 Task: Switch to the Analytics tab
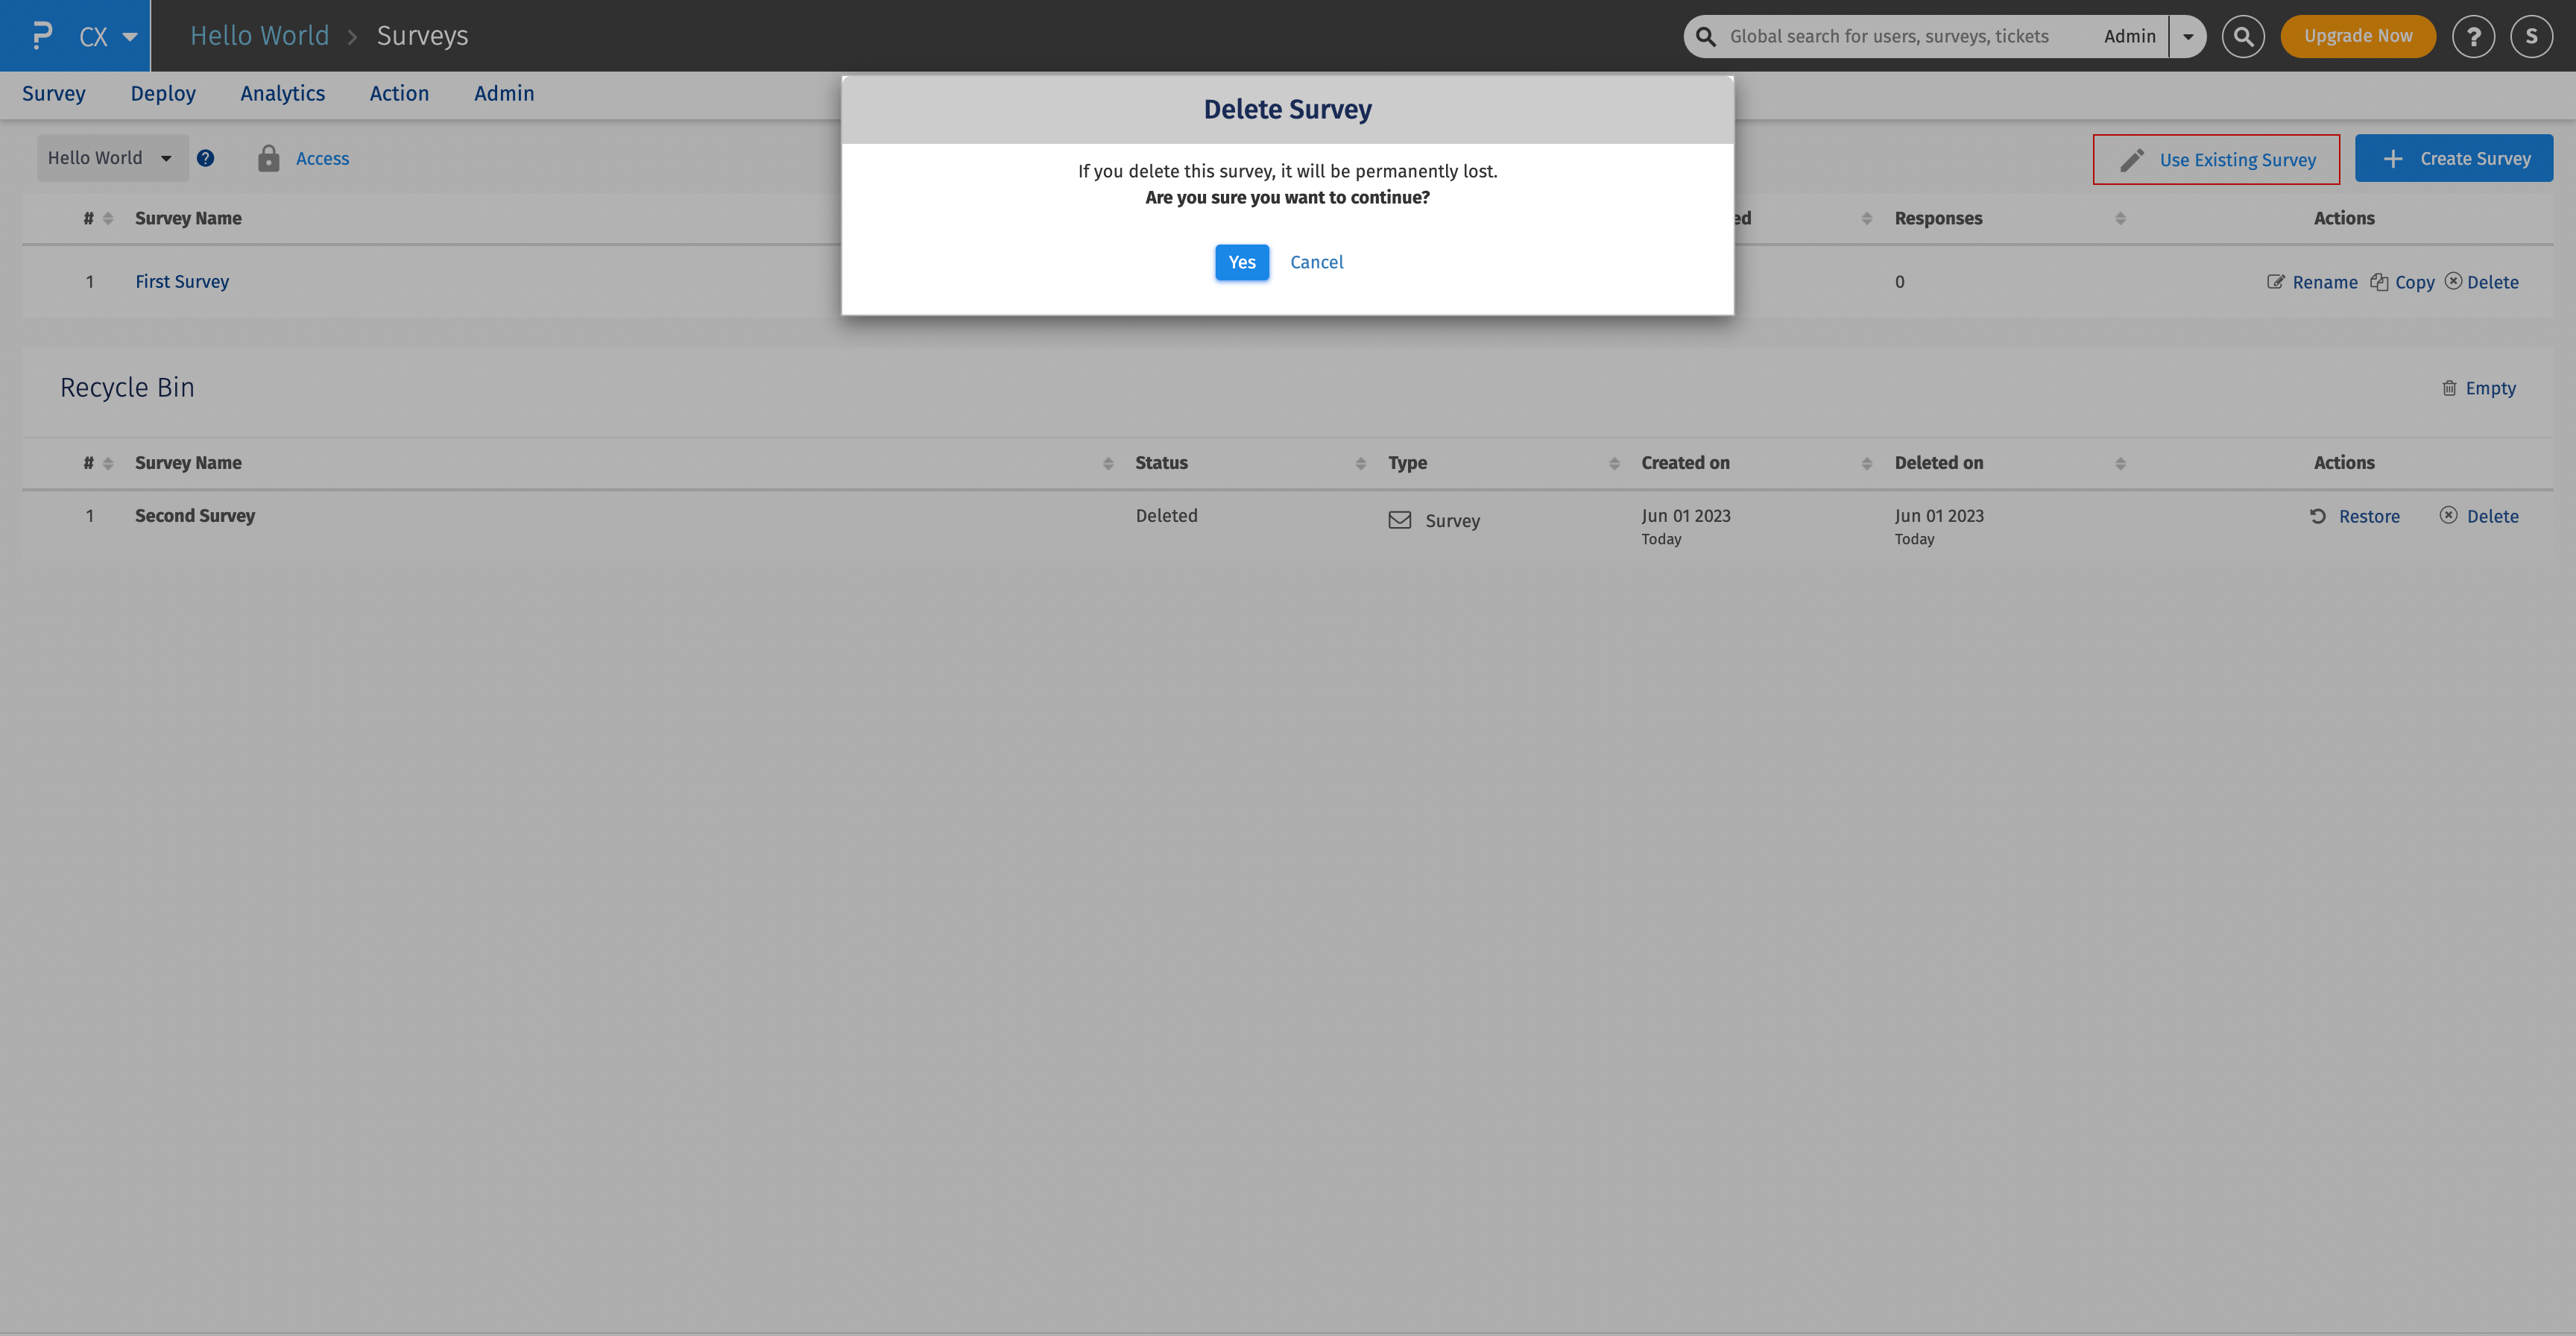click(282, 93)
